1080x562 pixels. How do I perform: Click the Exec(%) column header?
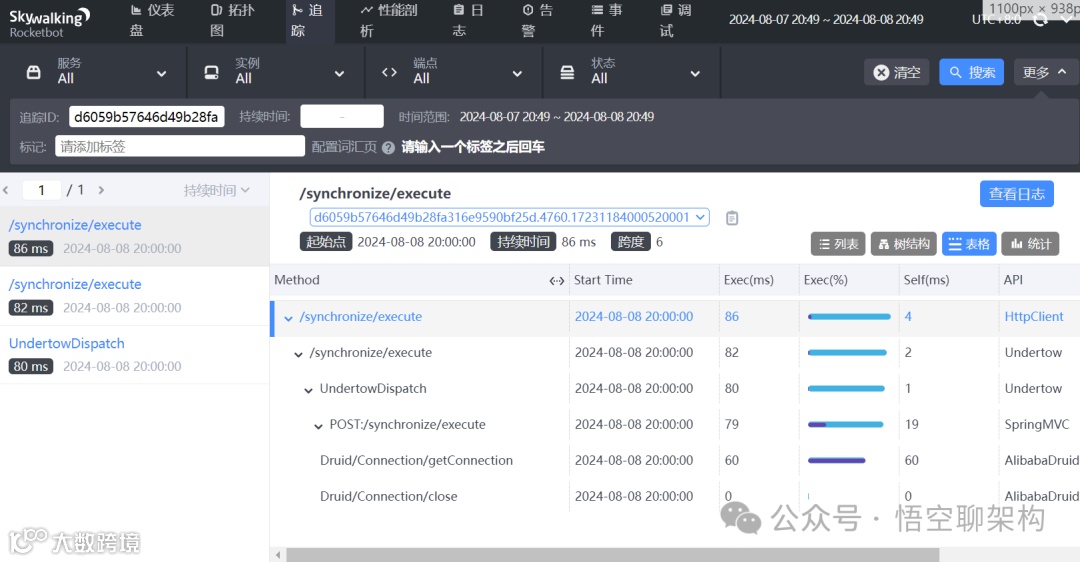point(825,280)
